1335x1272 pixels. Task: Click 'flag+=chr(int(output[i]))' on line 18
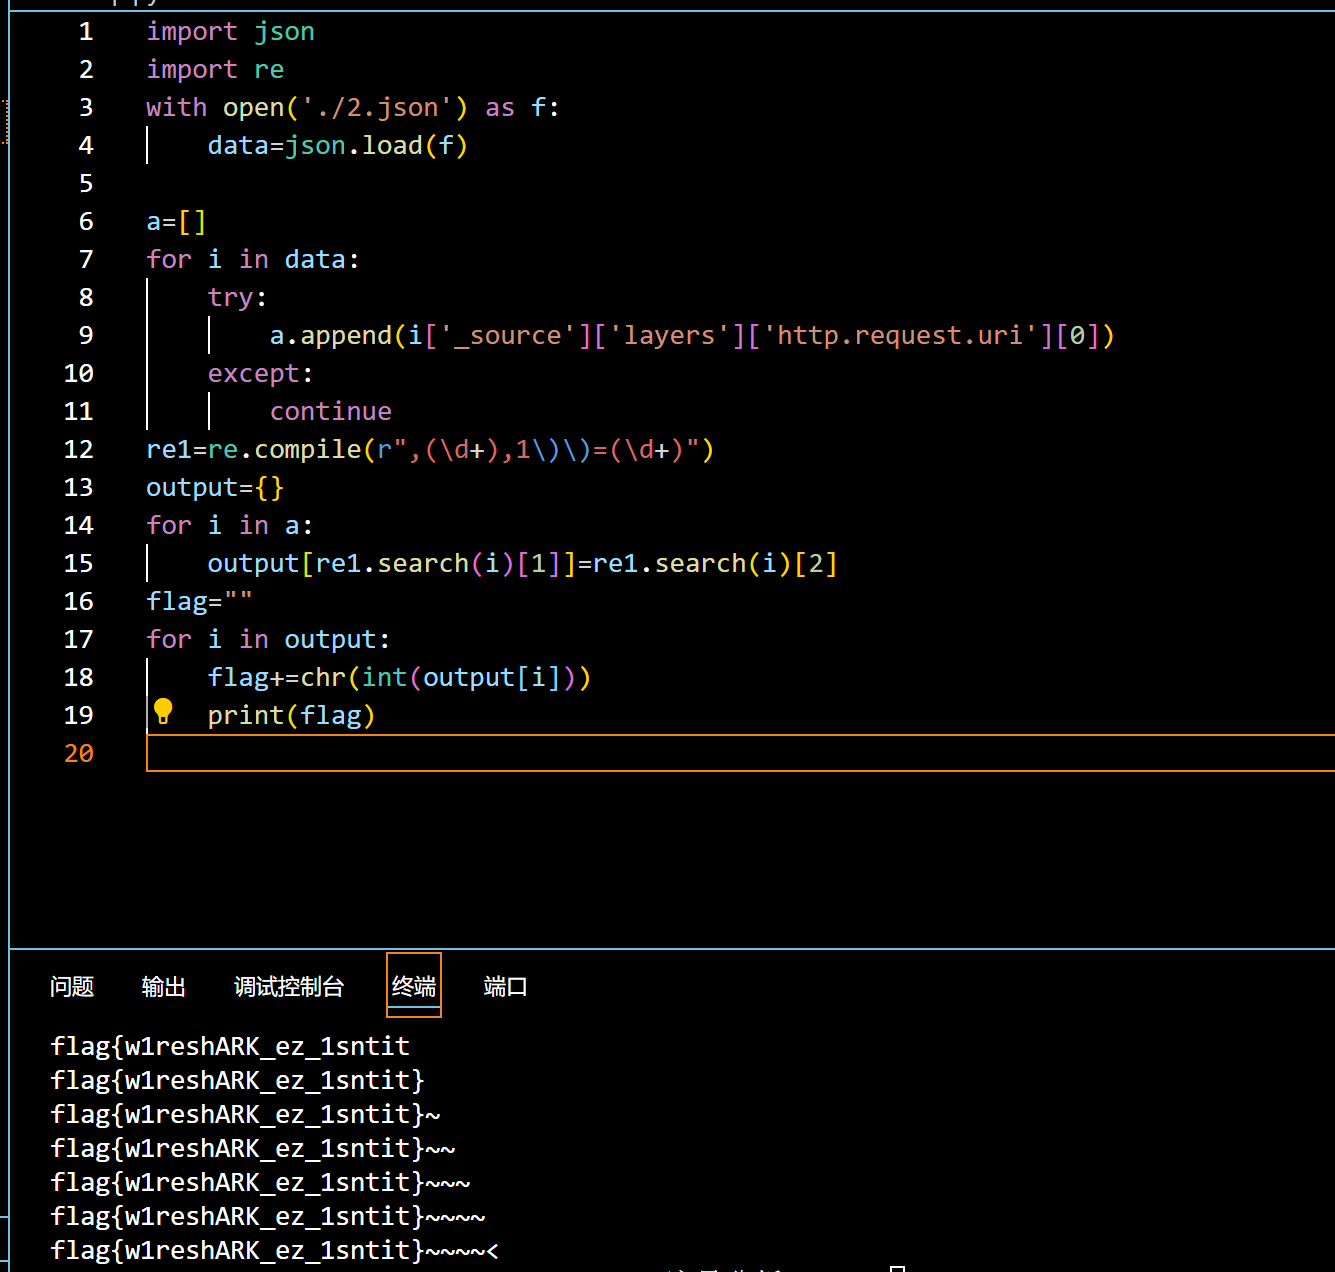coord(400,678)
